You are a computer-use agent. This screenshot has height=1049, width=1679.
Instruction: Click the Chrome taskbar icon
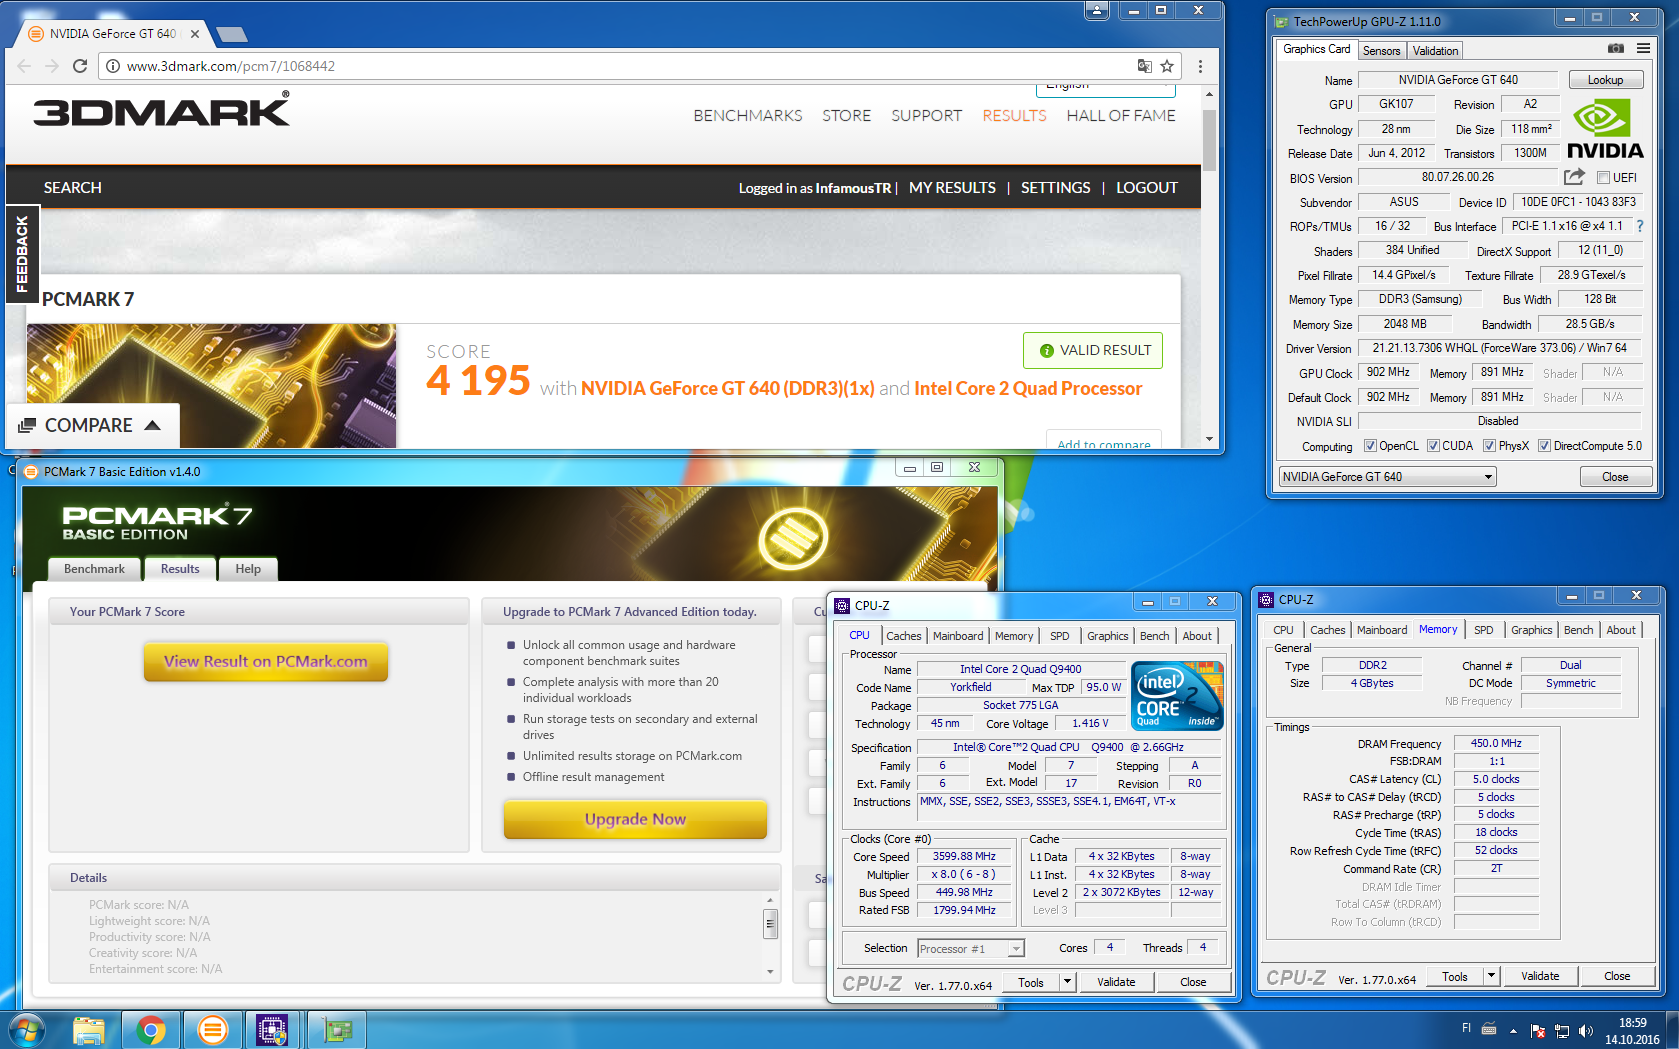151,1029
